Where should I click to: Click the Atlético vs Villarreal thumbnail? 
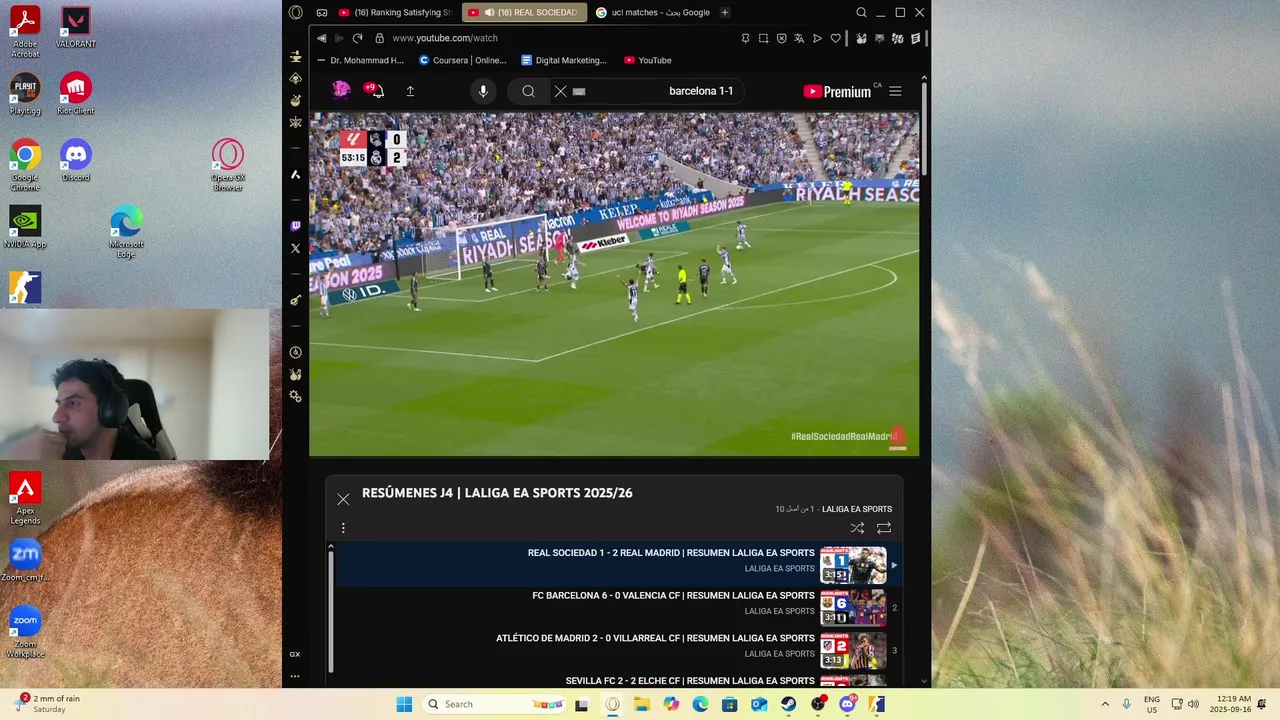(853, 650)
